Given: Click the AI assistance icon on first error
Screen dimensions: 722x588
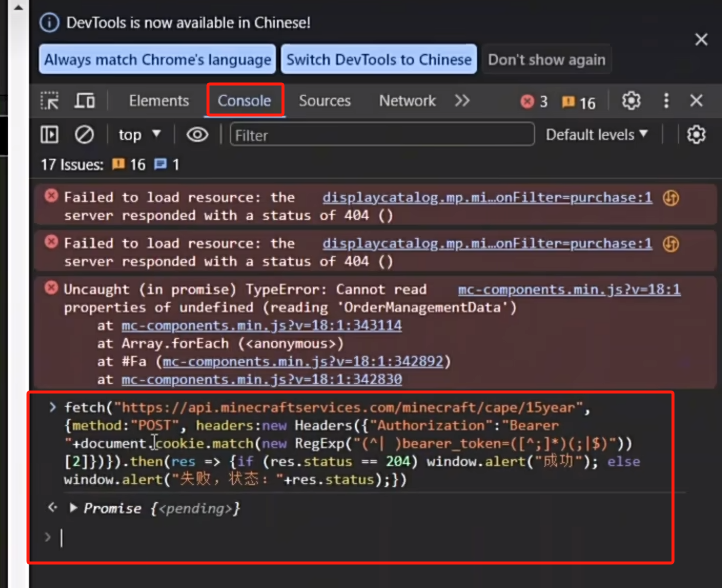Looking at the screenshot, I should point(671,198).
